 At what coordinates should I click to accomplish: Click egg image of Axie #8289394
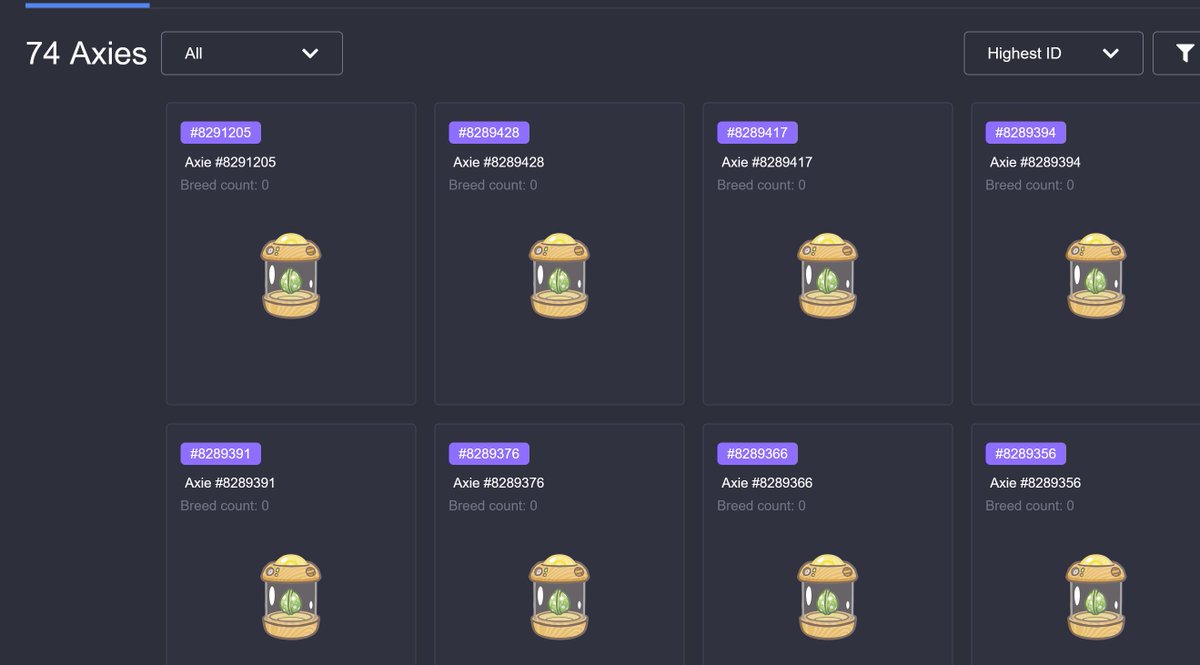pyautogui.click(x=1096, y=275)
